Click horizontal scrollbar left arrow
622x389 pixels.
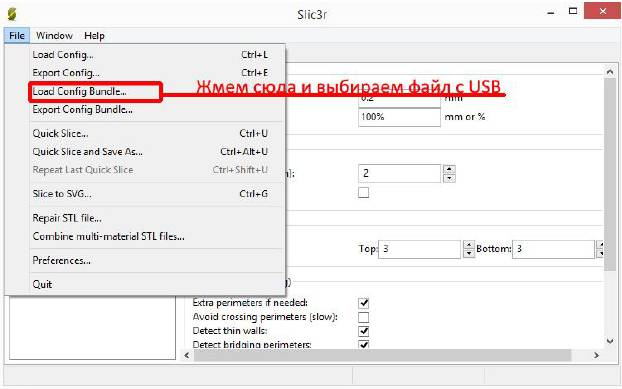pyautogui.click(x=187, y=355)
